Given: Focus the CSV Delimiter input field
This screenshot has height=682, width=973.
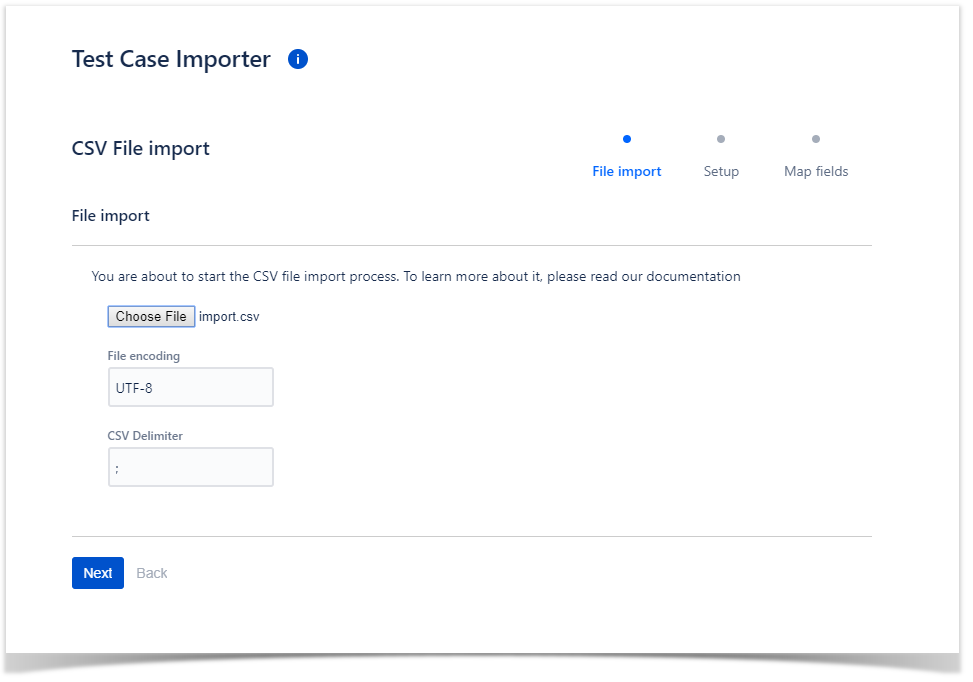Looking at the screenshot, I should tap(191, 467).
